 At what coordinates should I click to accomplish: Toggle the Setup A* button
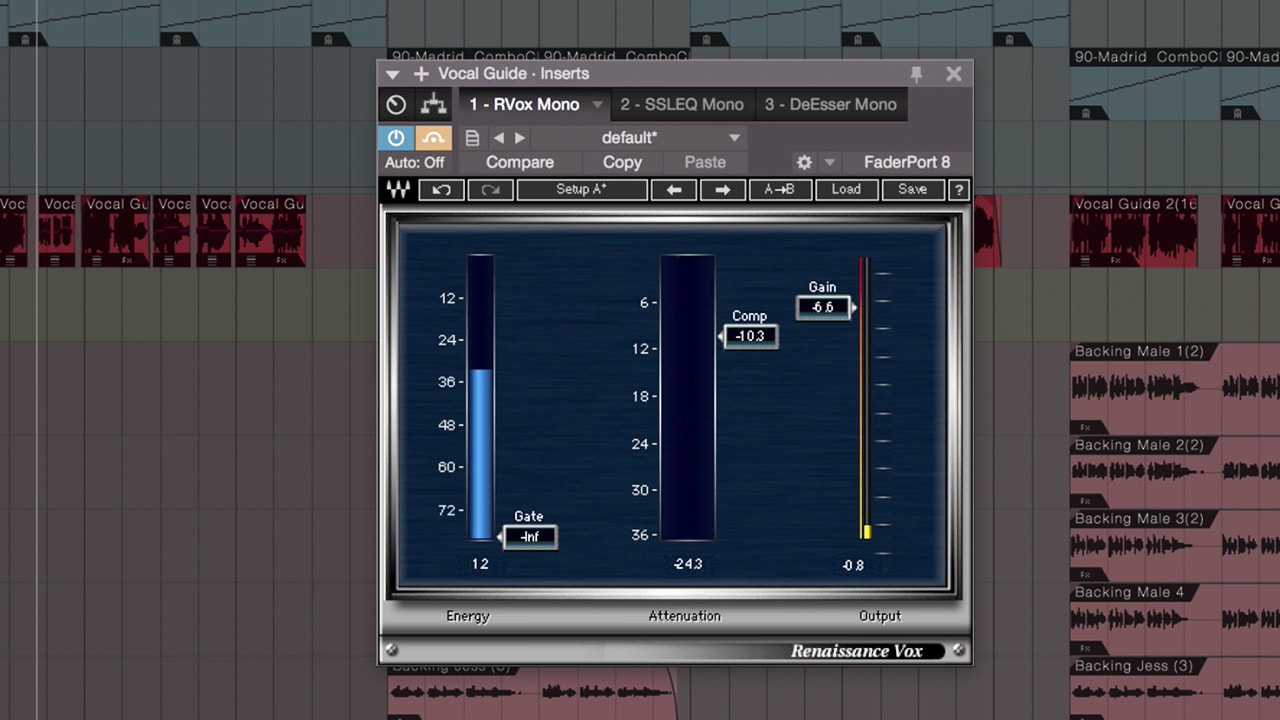tap(581, 189)
